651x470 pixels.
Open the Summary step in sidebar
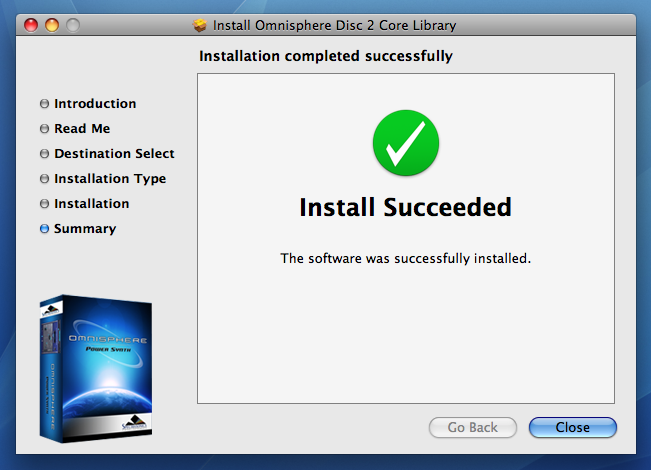(x=85, y=229)
